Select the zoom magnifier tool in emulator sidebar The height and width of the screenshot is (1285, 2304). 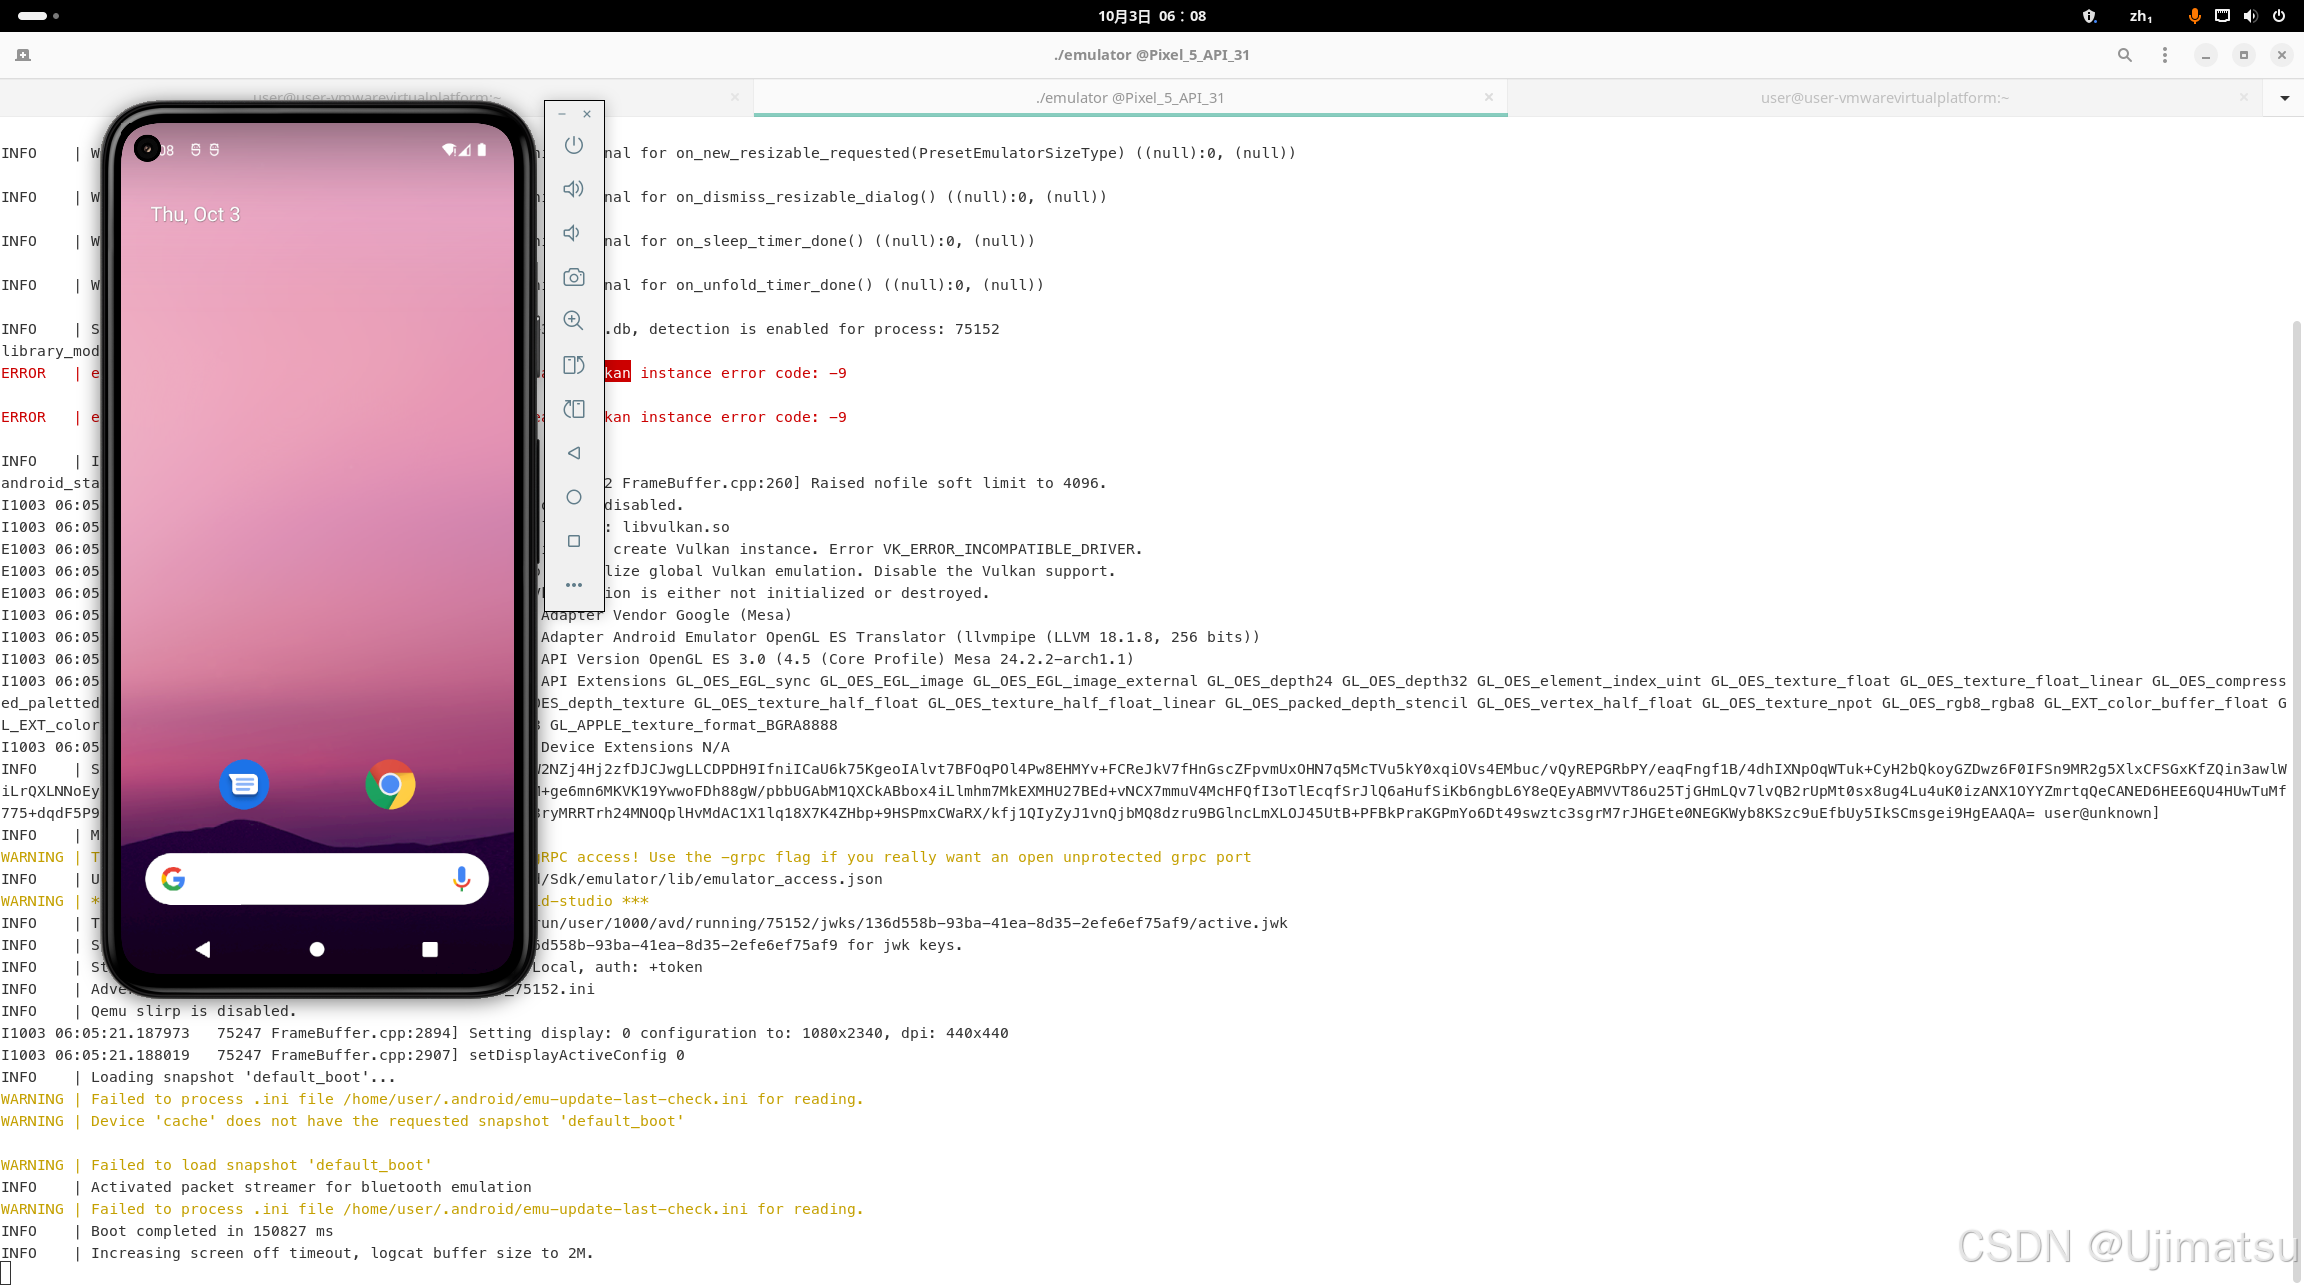[x=573, y=321]
